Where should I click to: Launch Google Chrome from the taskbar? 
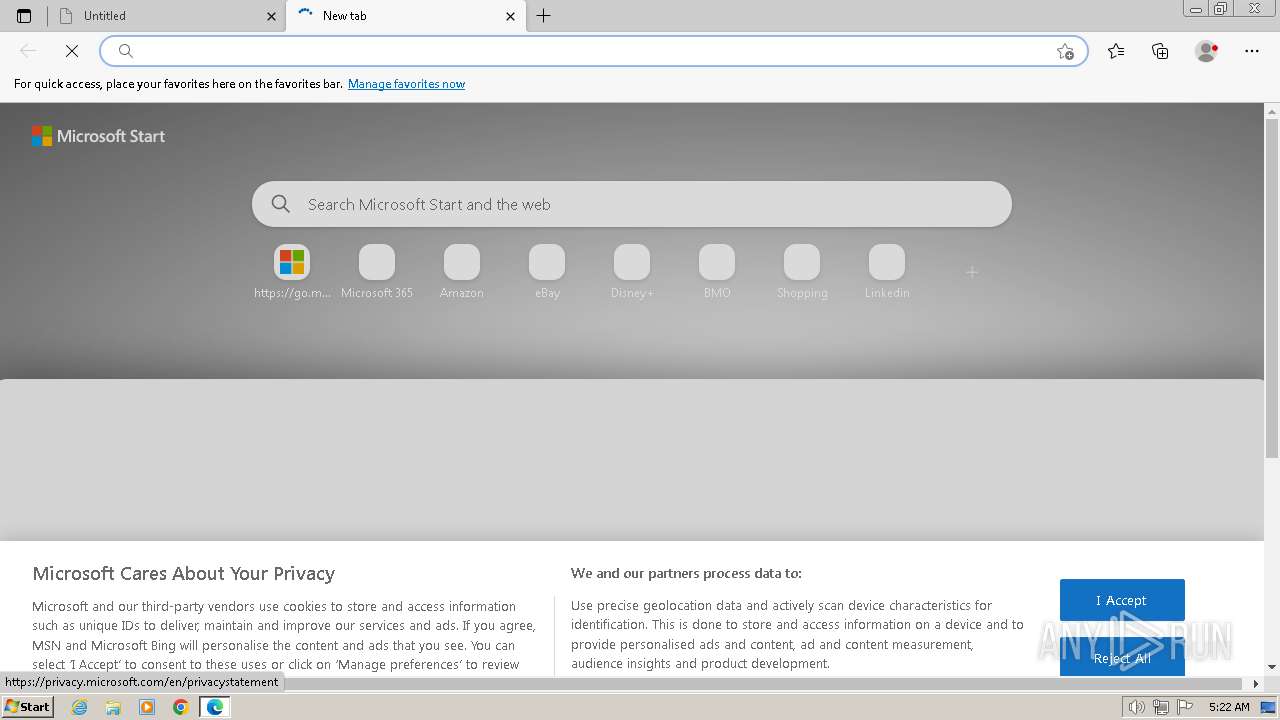click(x=181, y=707)
